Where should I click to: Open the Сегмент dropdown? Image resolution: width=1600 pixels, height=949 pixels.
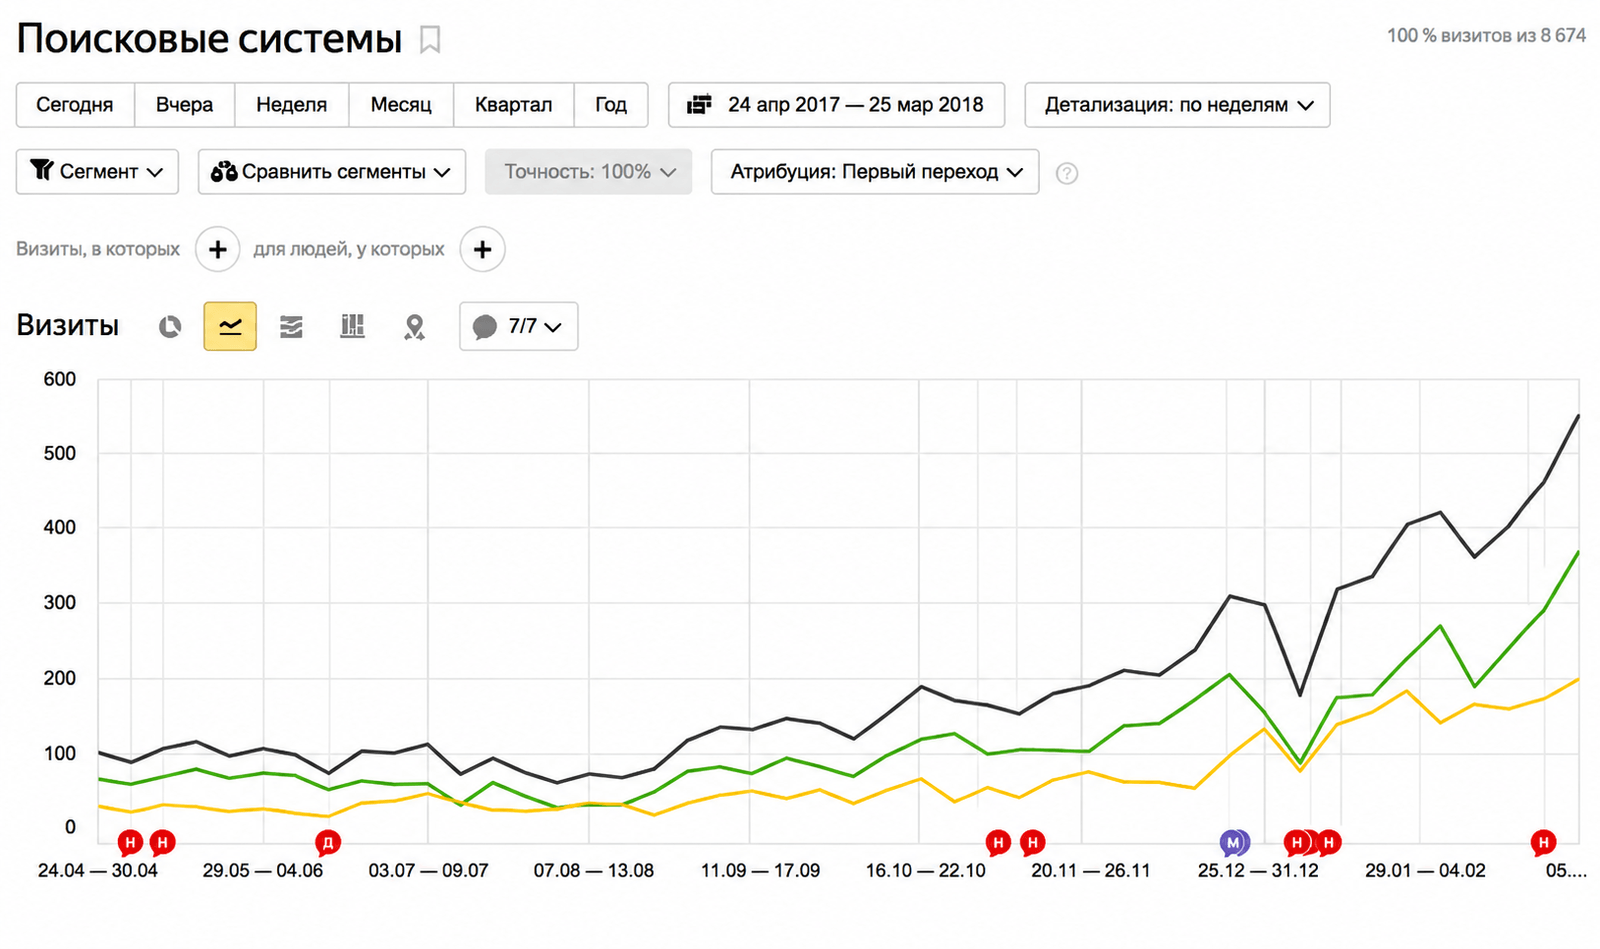[97, 172]
